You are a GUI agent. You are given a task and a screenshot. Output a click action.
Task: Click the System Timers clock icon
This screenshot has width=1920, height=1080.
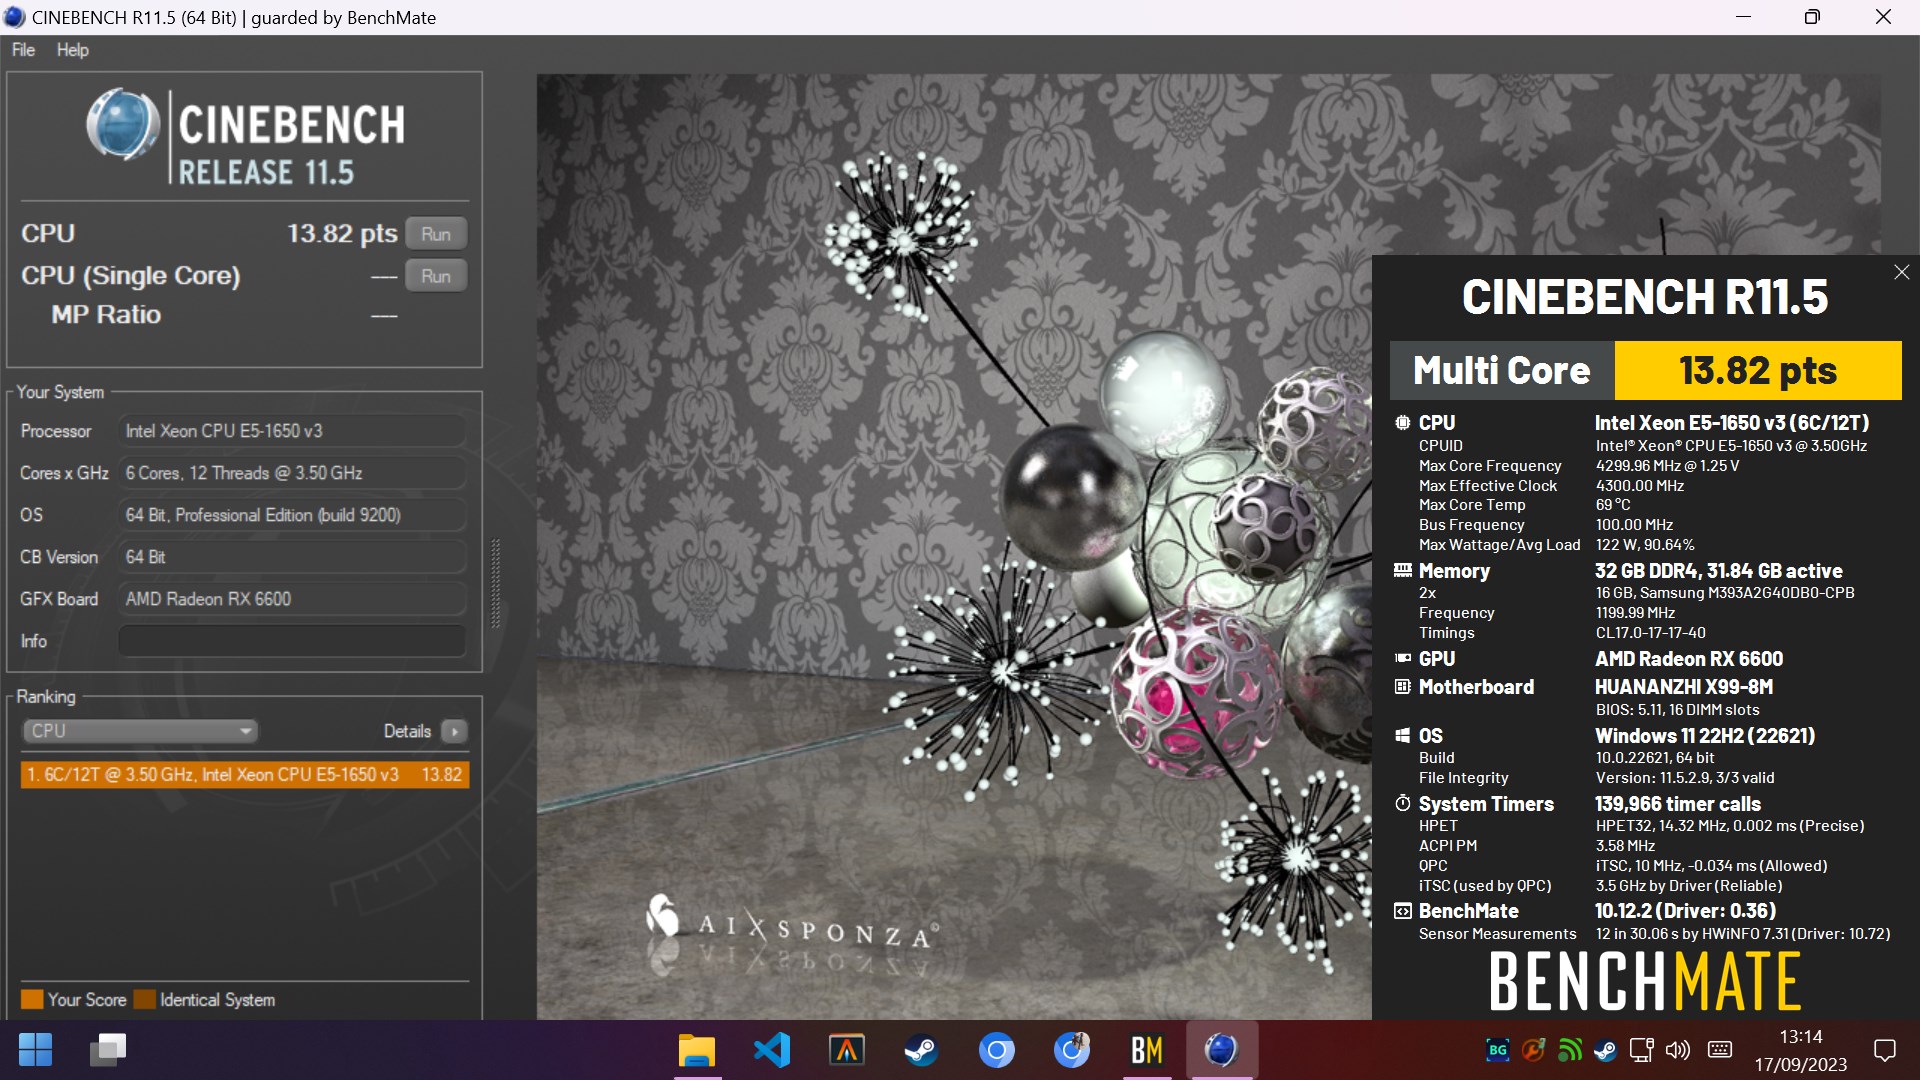point(1403,804)
